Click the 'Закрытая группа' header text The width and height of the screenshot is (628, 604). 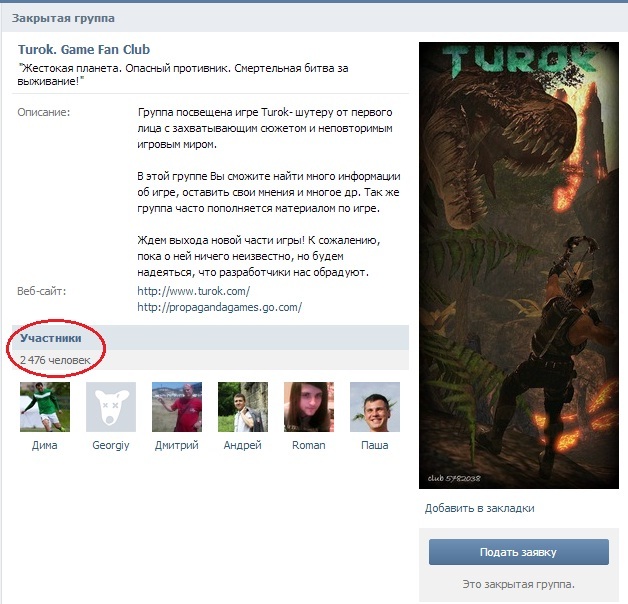click(63, 18)
